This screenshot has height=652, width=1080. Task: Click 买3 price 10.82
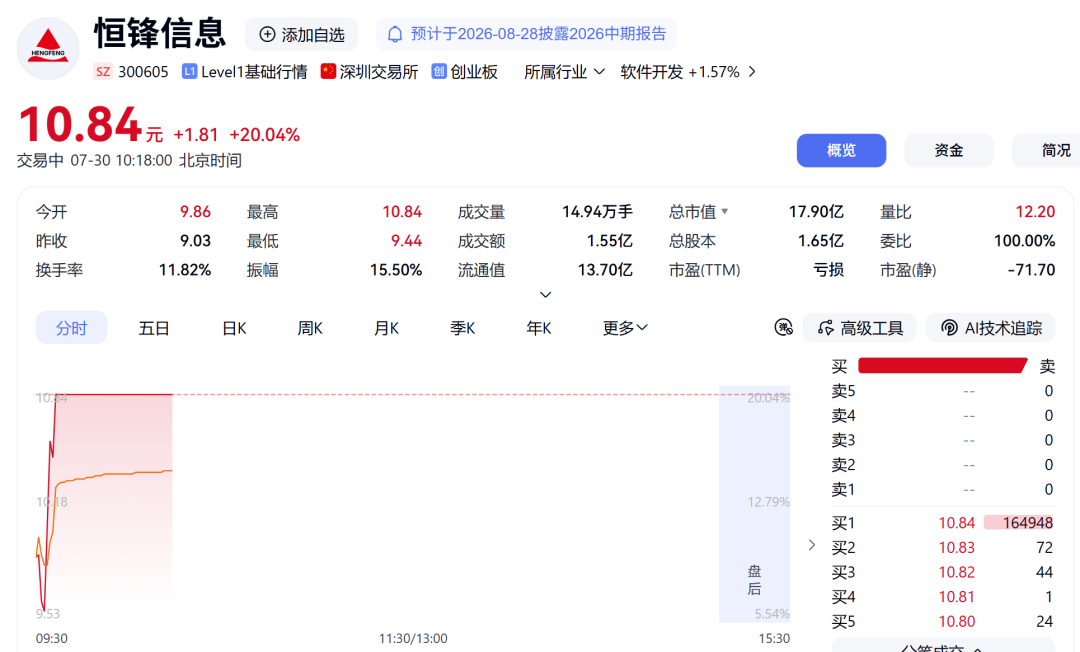pos(957,572)
